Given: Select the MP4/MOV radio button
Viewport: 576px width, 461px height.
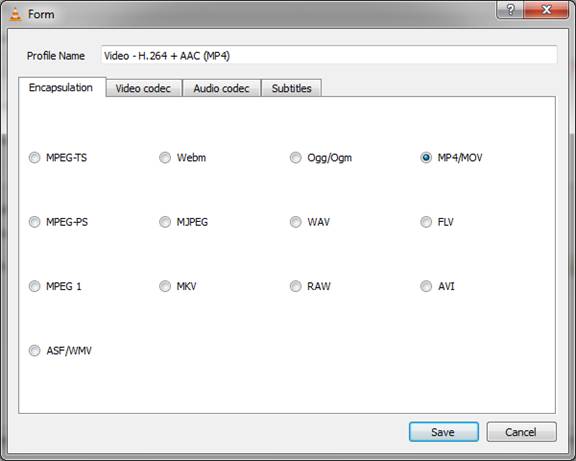Looking at the screenshot, I should (426, 158).
